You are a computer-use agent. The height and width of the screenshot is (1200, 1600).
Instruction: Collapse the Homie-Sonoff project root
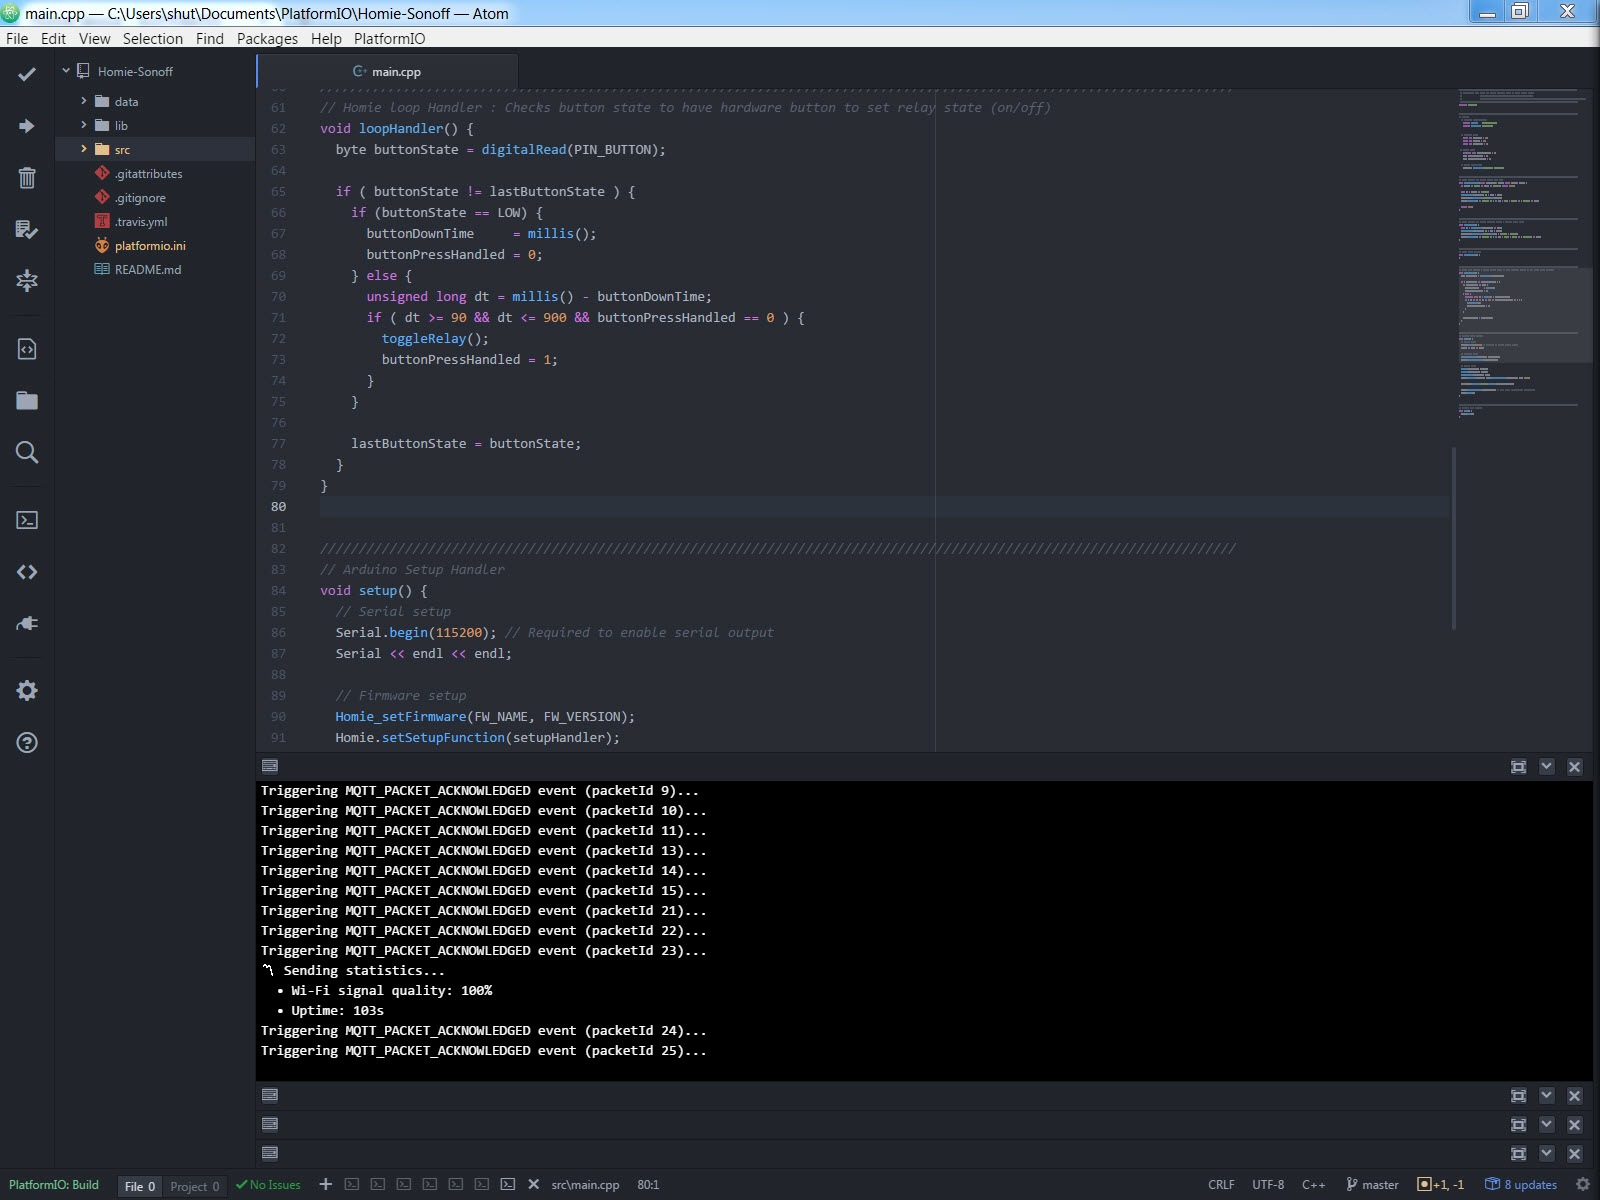(66, 71)
